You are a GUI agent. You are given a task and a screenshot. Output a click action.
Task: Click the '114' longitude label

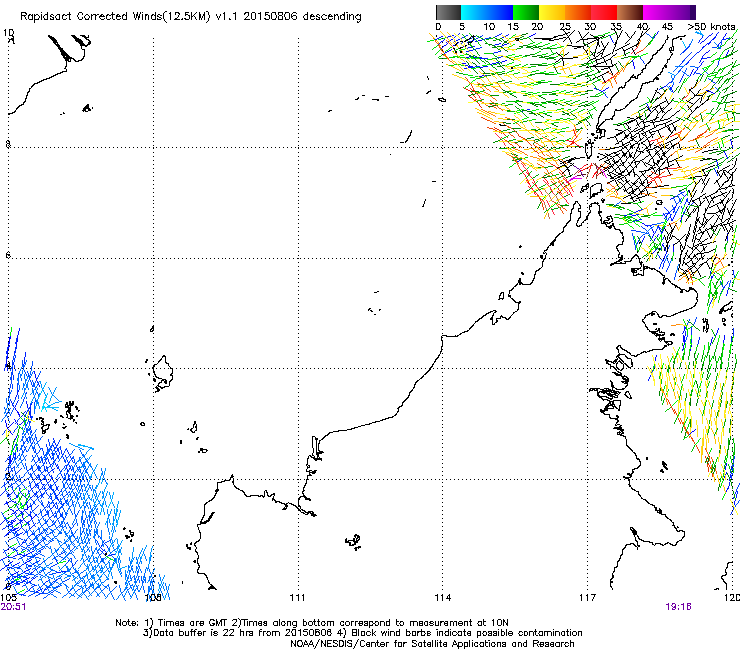point(443,598)
